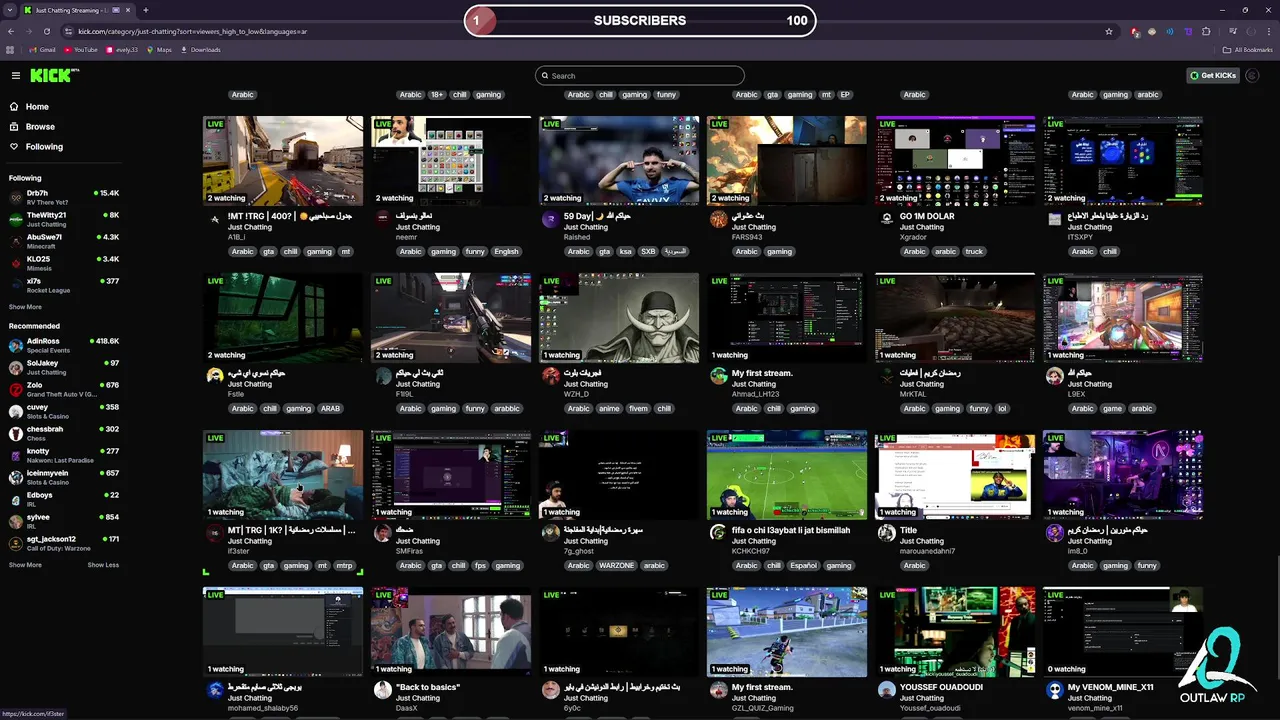Open KCHKCH97 channel avatar under stream

click(718, 533)
